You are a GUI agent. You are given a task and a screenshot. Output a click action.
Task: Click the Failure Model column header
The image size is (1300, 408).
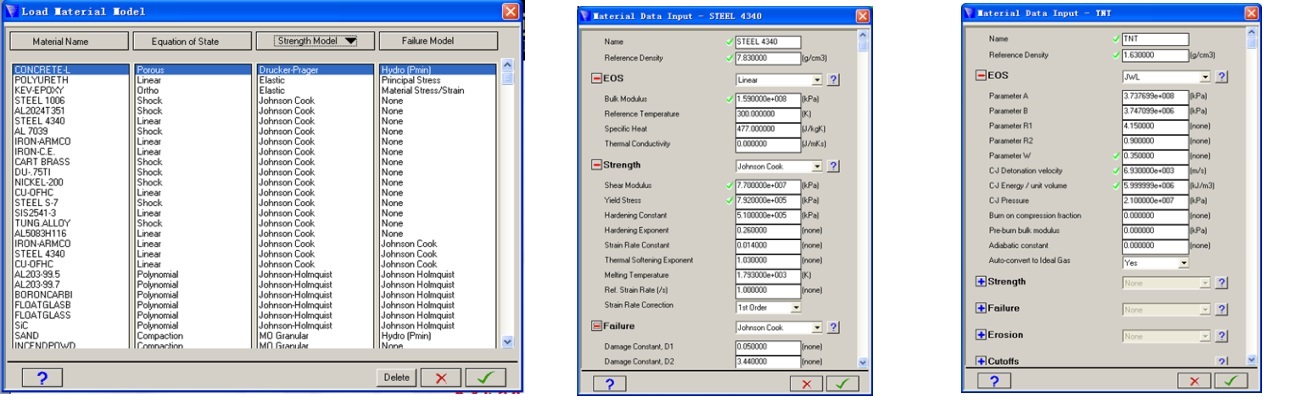click(437, 41)
